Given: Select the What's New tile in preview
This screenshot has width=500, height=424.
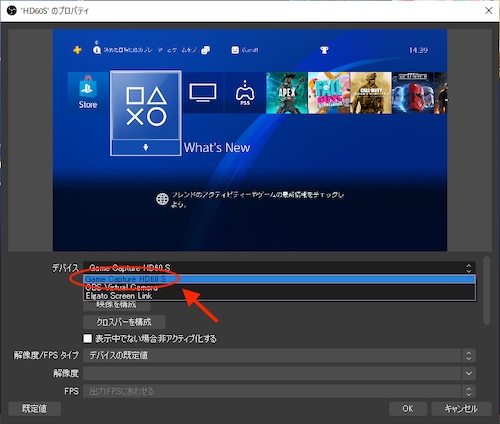Looking at the screenshot, I should pos(146,113).
